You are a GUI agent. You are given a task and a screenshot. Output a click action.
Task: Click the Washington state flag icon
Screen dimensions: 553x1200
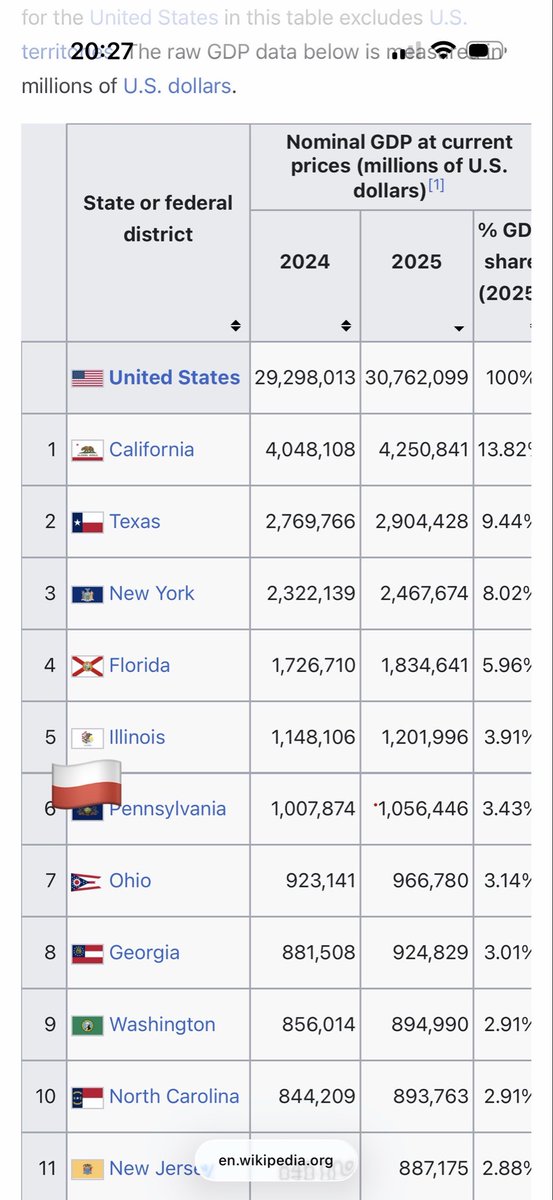click(x=87, y=1025)
